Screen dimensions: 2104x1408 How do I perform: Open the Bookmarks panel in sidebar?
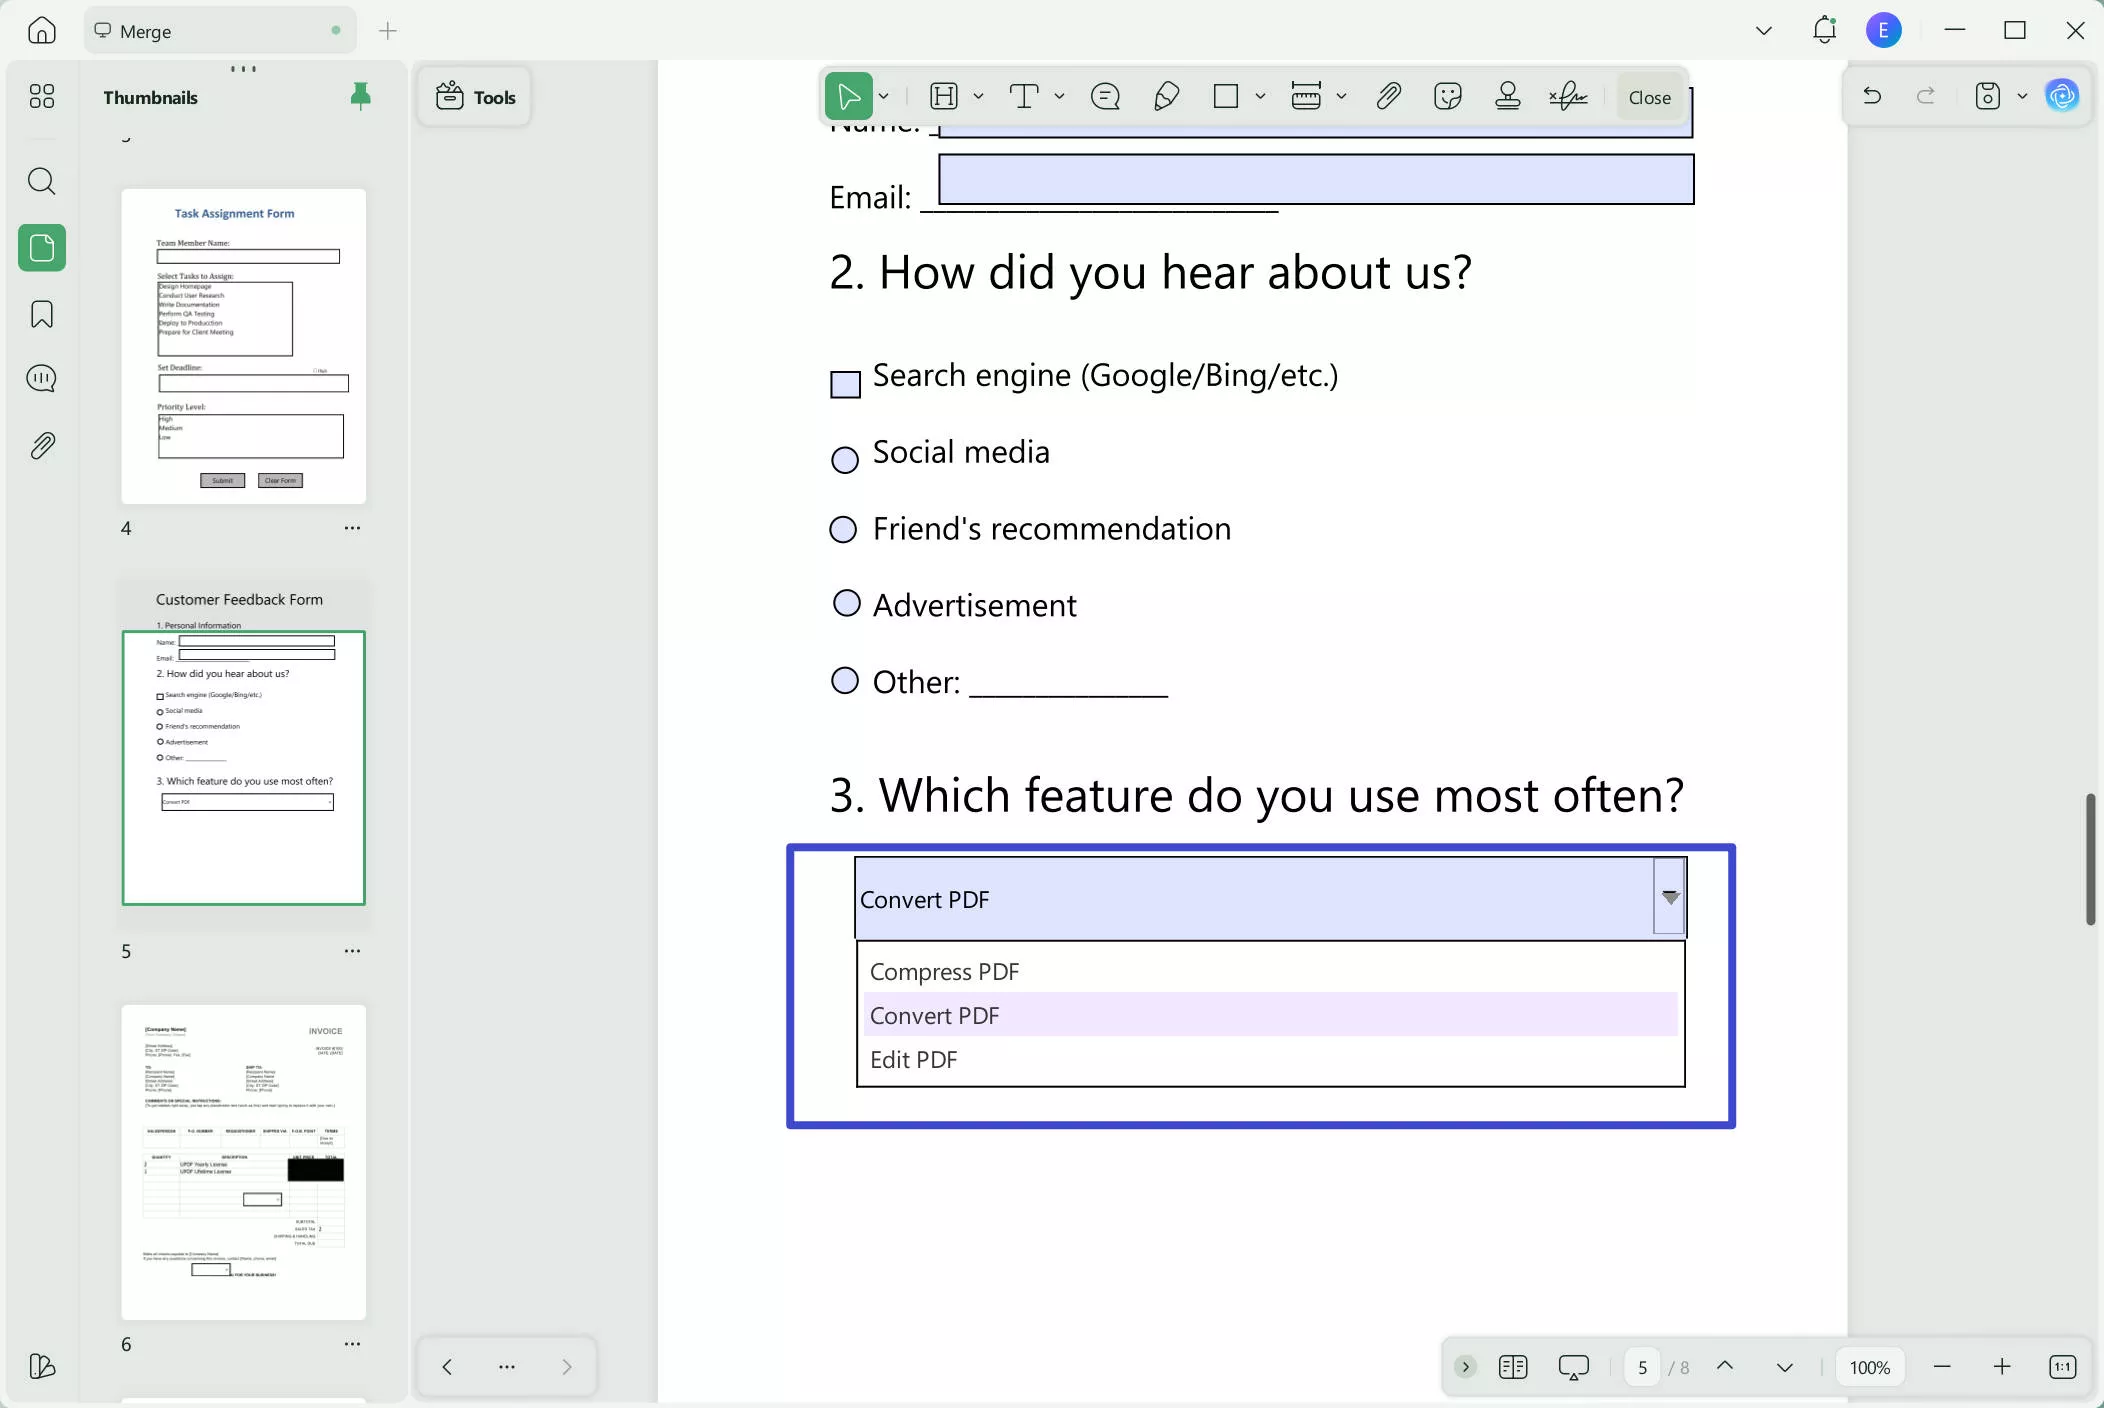41,314
